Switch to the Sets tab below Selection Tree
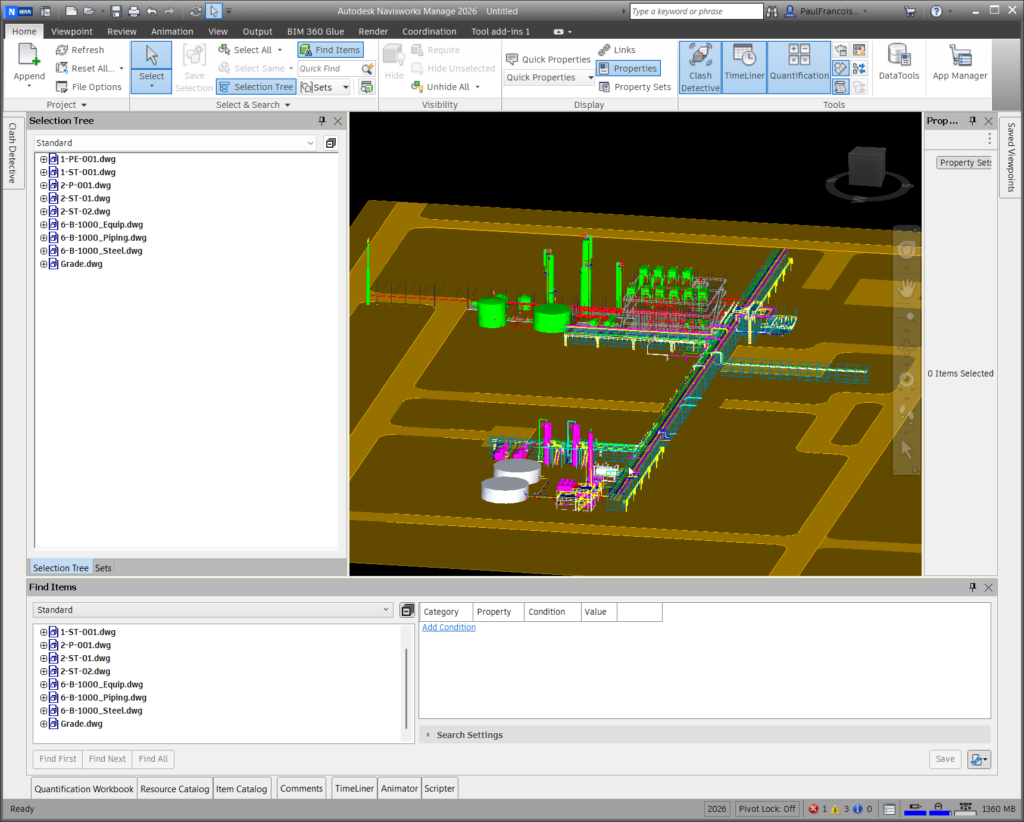Image resolution: width=1024 pixels, height=822 pixels. pyautogui.click(x=103, y=568)
